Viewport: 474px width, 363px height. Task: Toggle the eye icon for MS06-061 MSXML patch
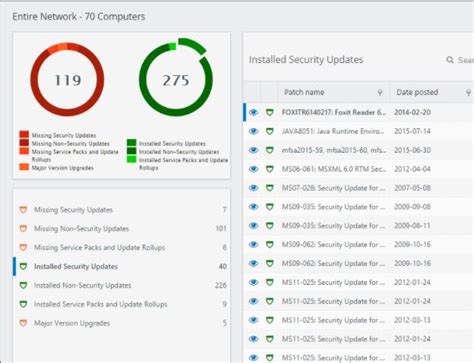pyautogui.click(x=254, y=169)
